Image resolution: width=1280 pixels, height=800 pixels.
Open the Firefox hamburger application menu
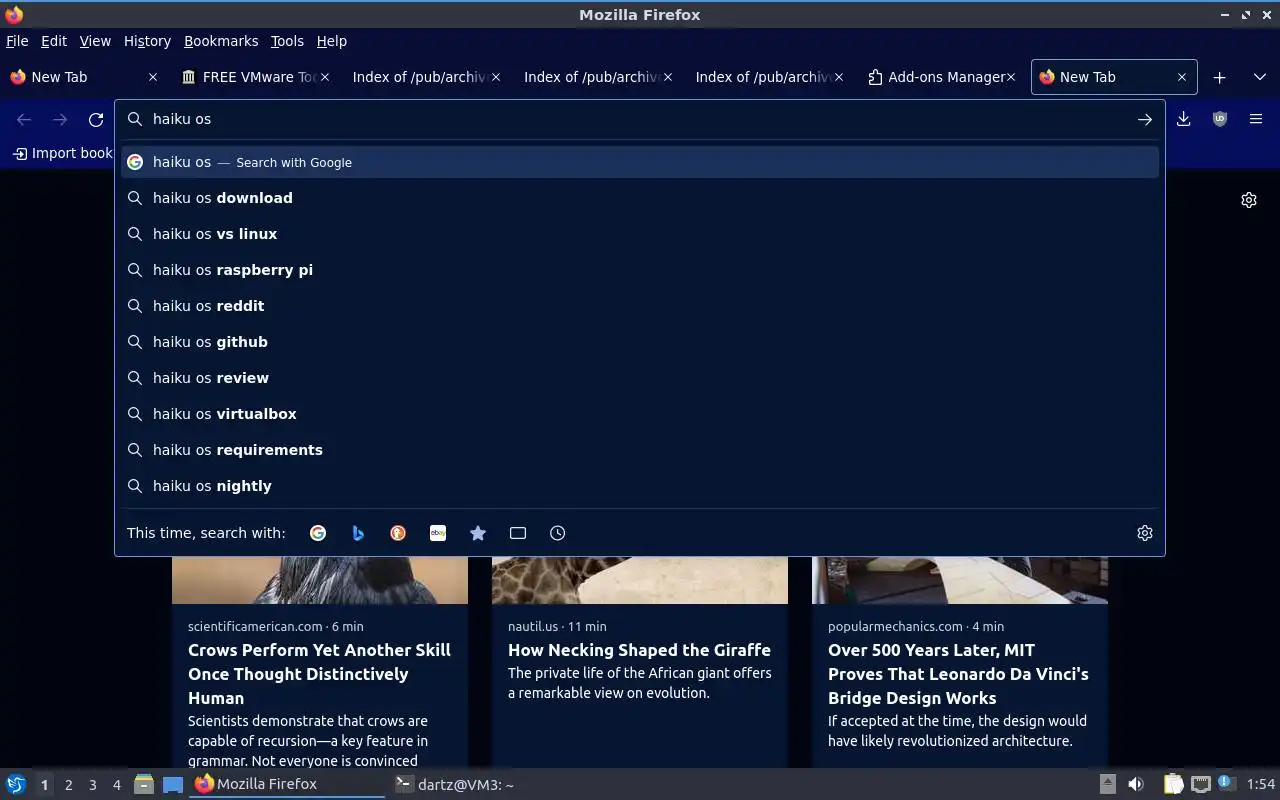tap(1256, 119)
